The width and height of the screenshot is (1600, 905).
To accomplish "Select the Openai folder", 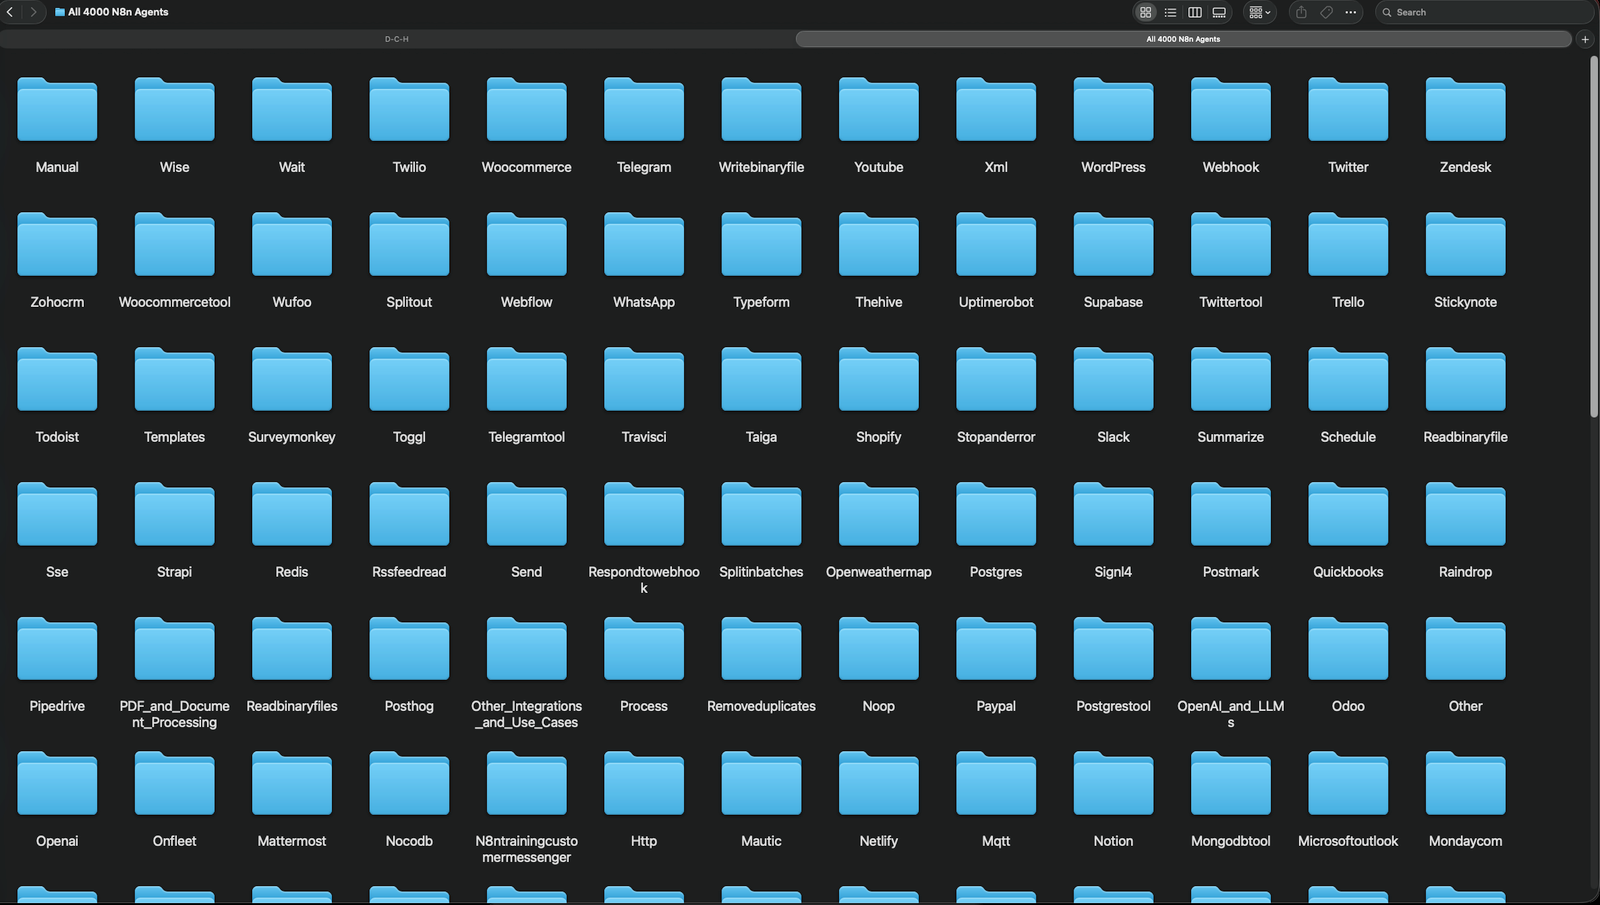I will pyautogui.click(x=57, y=785).
